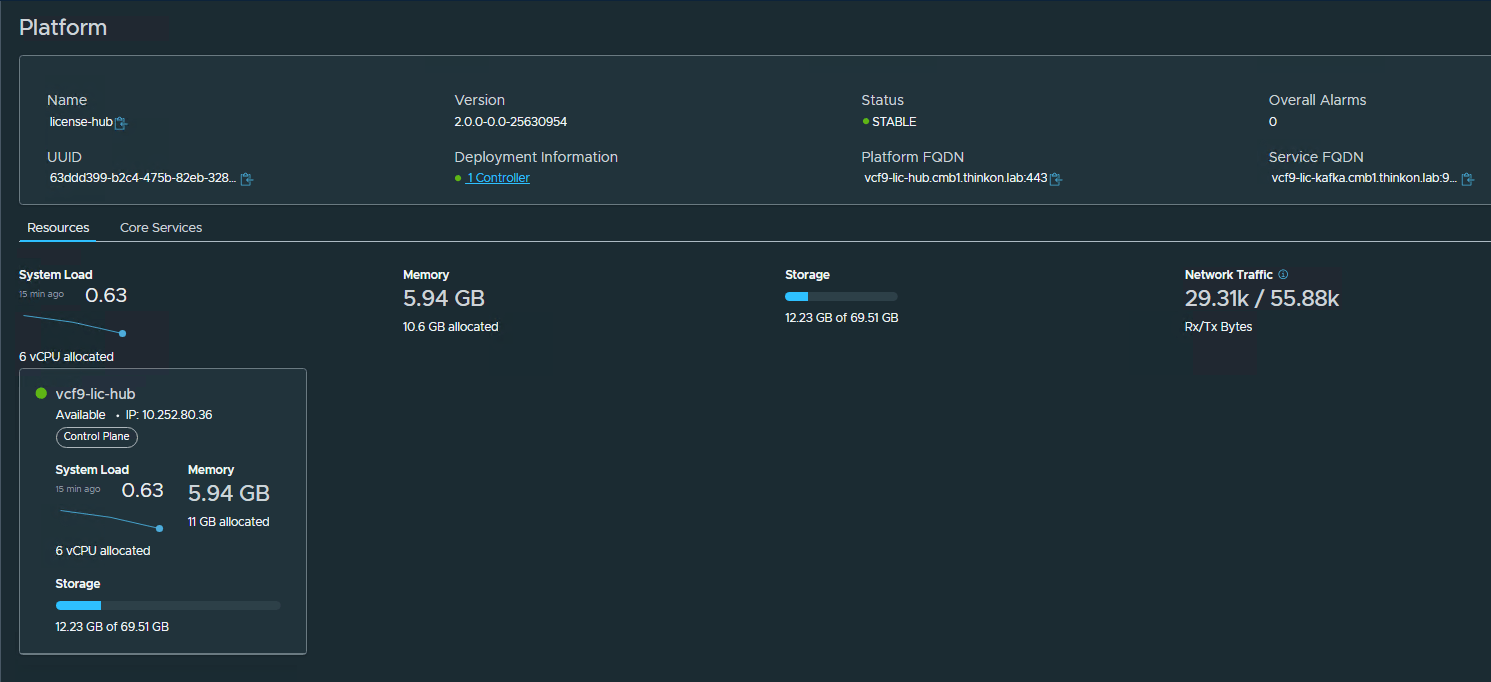Click the Deployment Information label

pos(536,157)
